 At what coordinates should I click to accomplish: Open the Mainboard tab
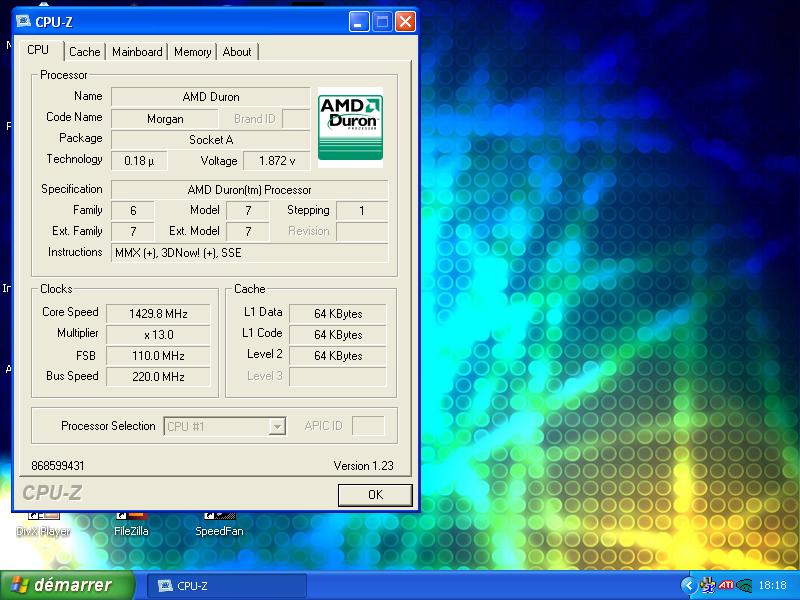coord(137,52)
